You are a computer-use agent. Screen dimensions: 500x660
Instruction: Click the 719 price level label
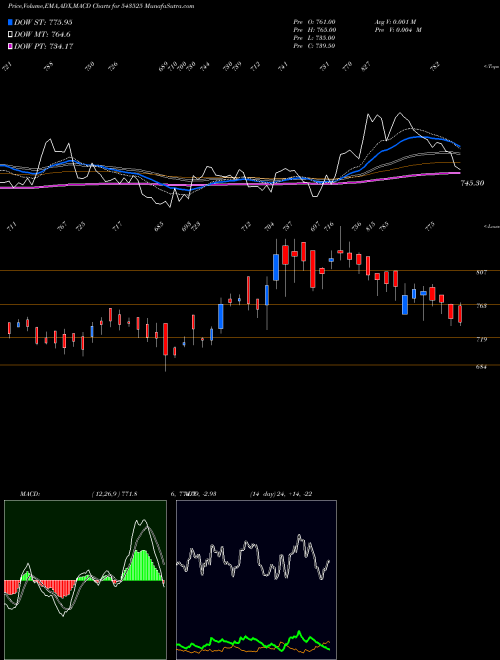click(x=482, y=339)
